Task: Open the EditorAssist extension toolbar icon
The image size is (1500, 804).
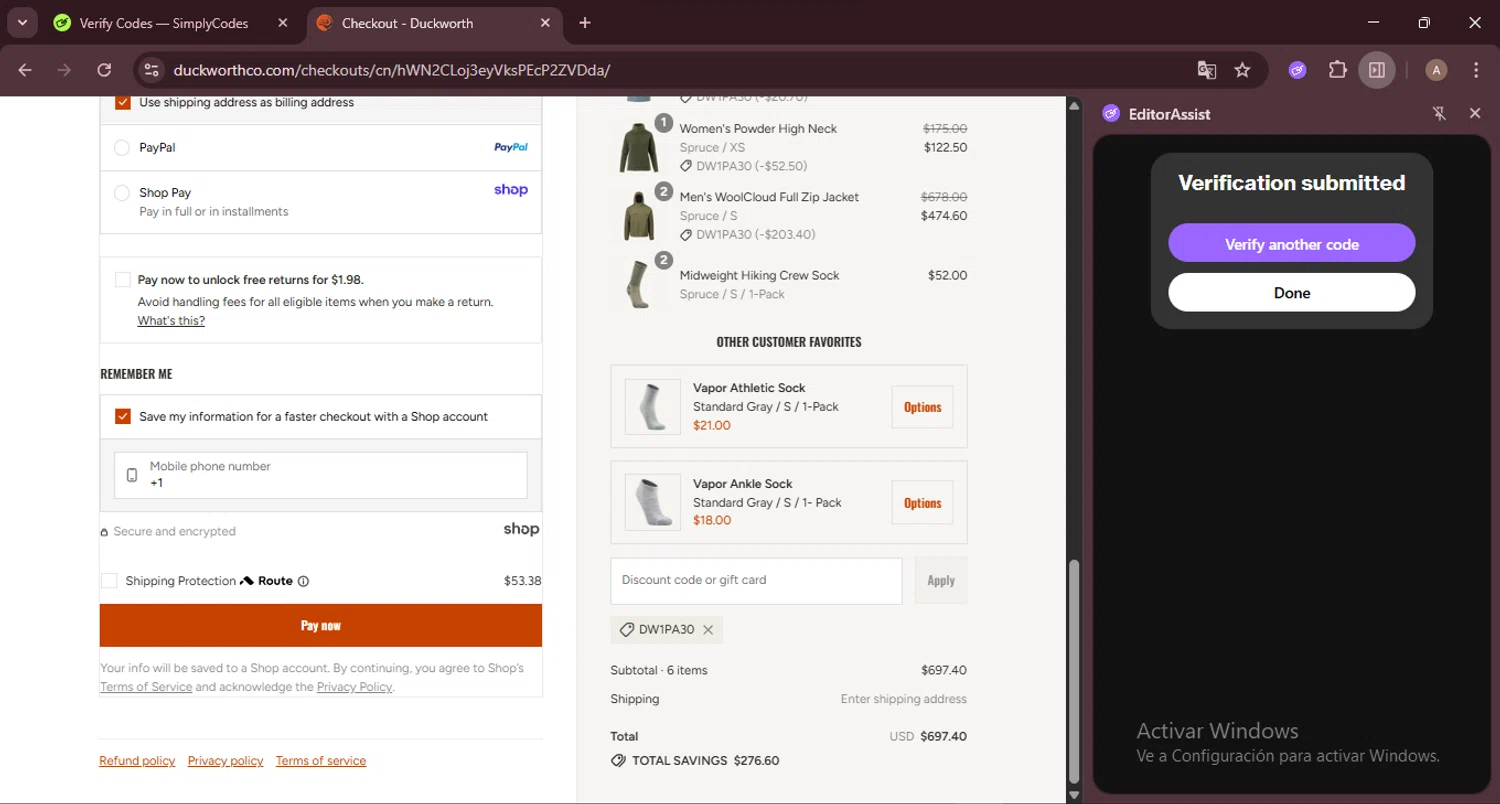Action: click(x=1297, y=70)
